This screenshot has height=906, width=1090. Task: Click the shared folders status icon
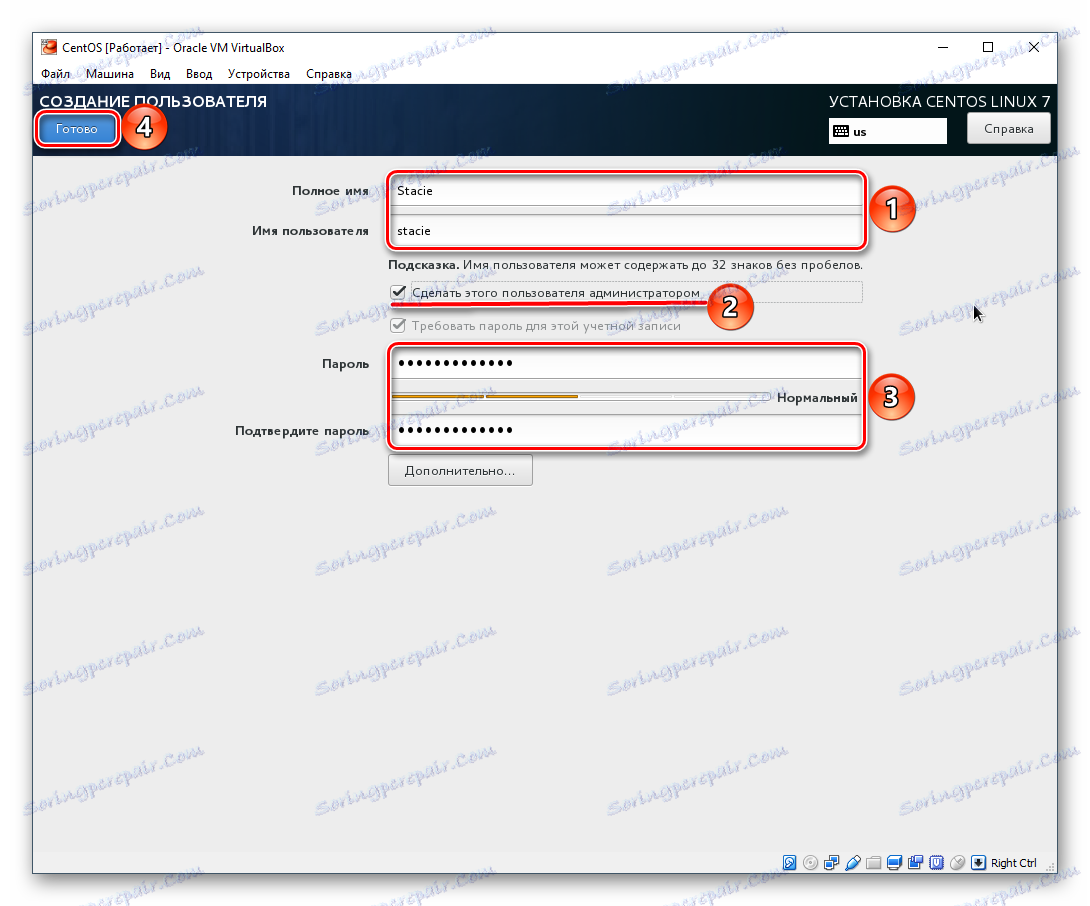pyautogui.click(x=873, y=862)
